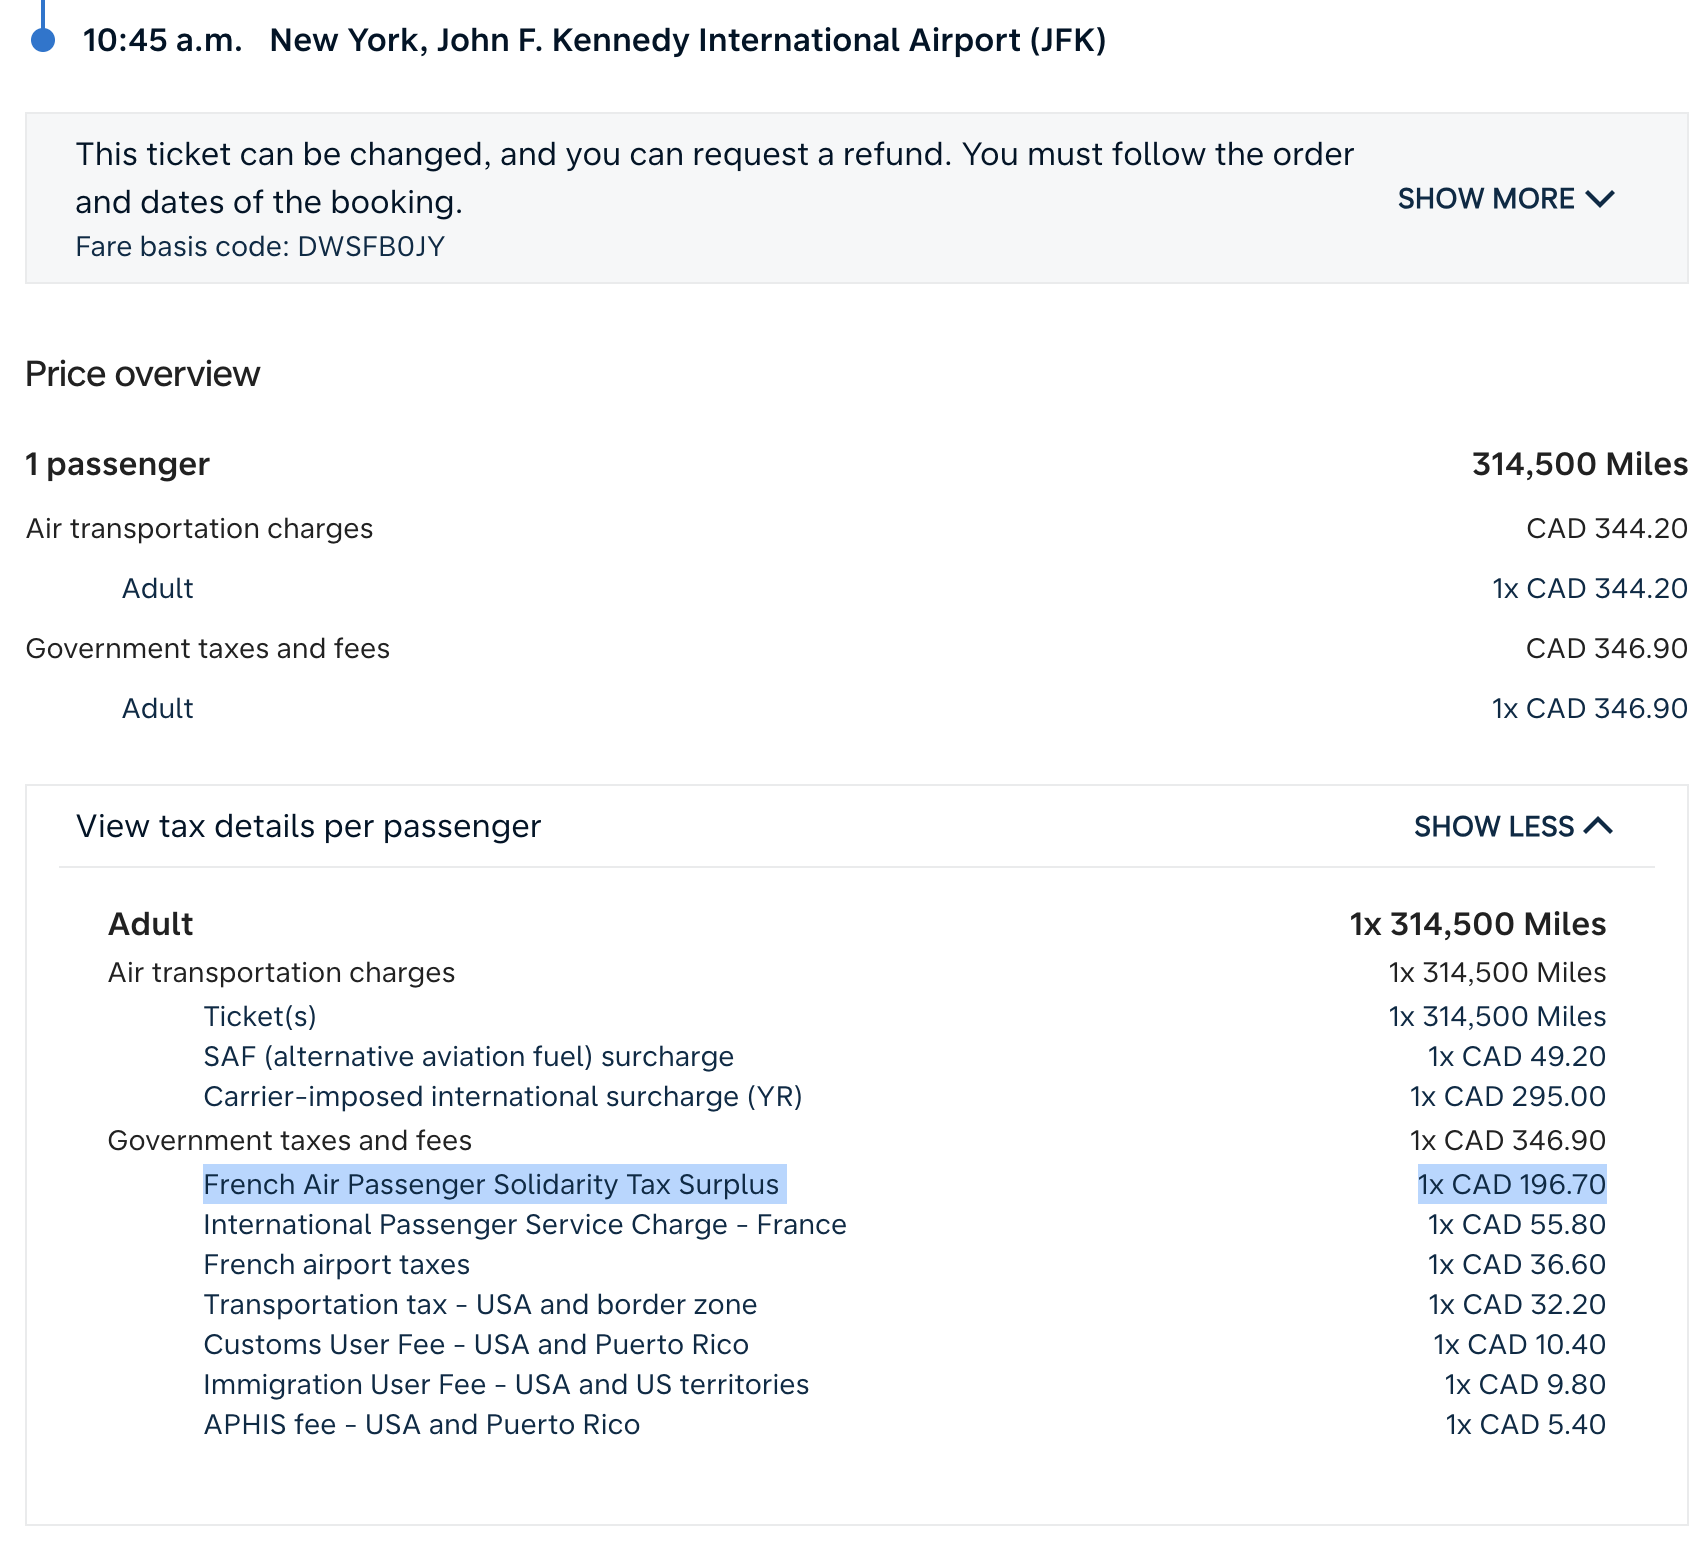Click the highlighted 1x CAD 196.70 amount
This screenshot has height=1554, width=1690.
tap(1511, 1184)
